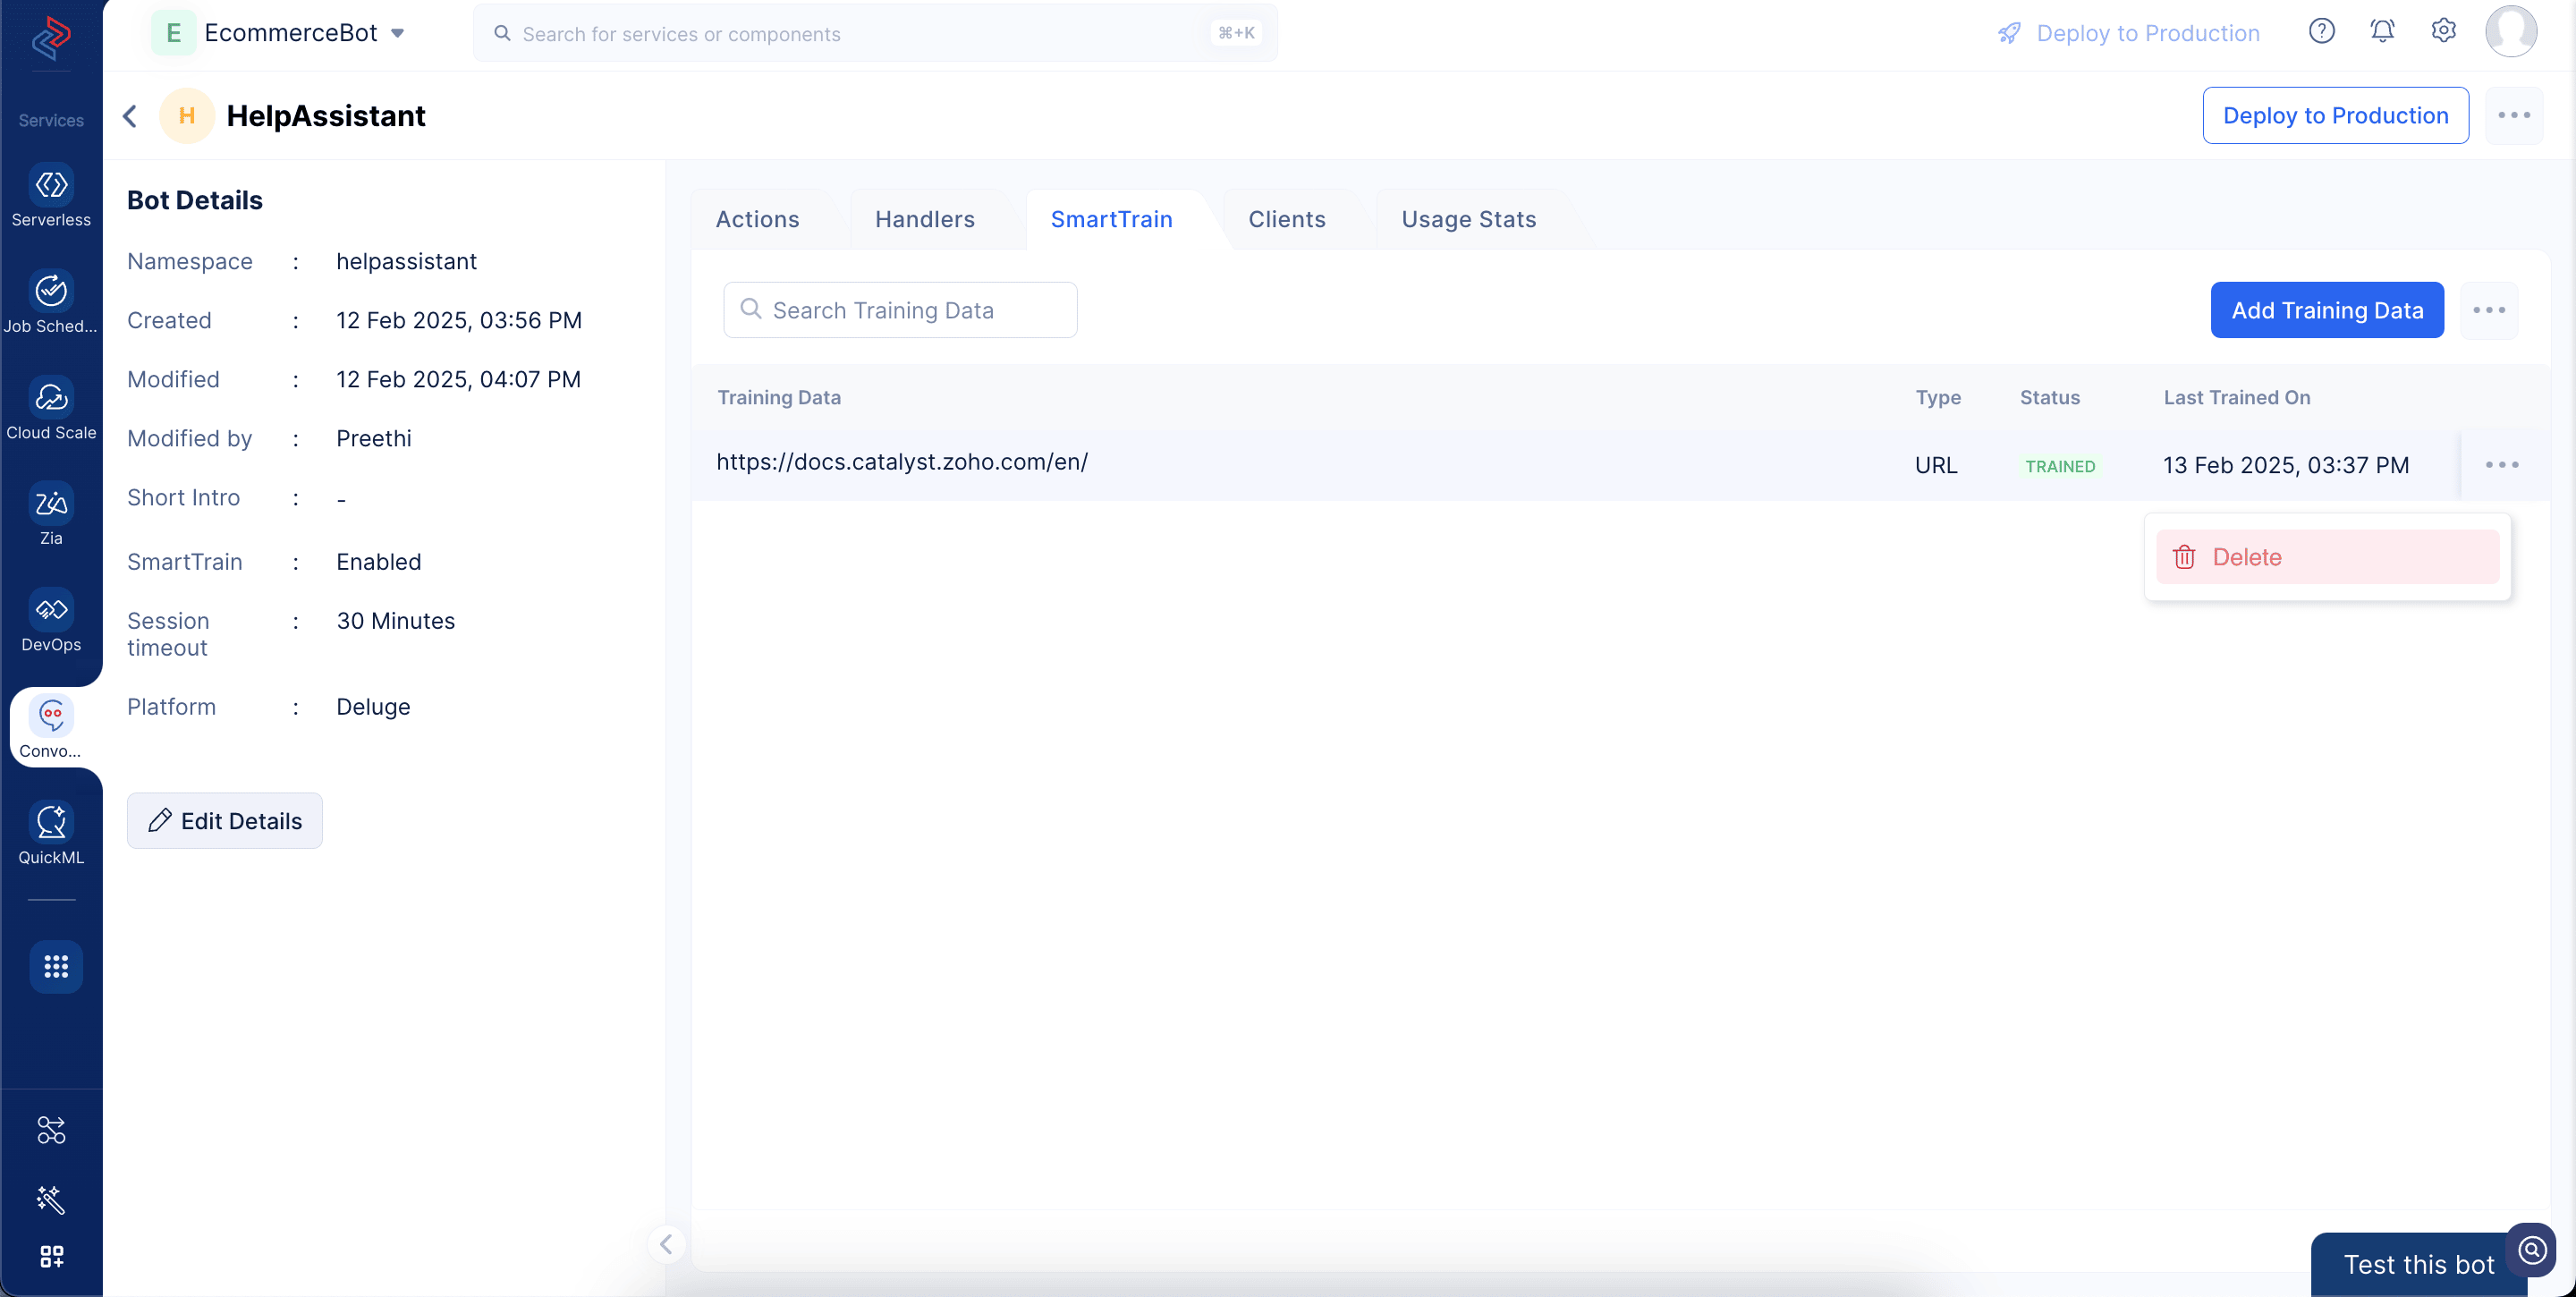Open the Test this bot panel
Screen dimensions: 2576x1297
tap(2419, 1265)
